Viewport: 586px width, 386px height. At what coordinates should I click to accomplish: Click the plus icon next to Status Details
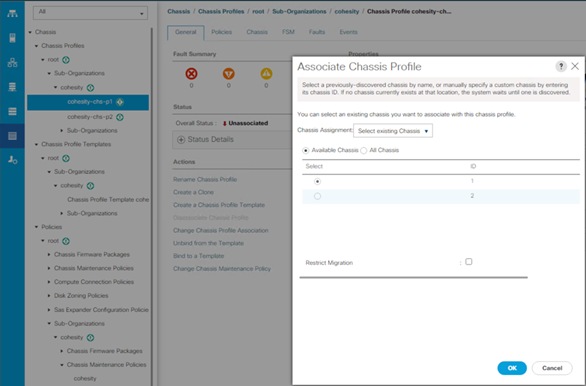[x=181, y=139]
